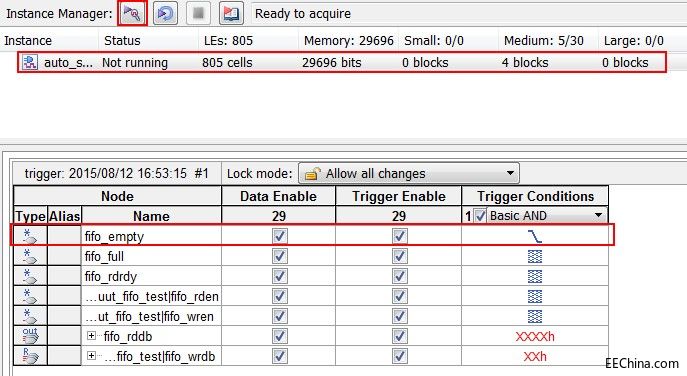Click the node type icon for fifo_rden
Viewport: 687px width, 376px height.
pyautogui.click(x=29, y=297)
